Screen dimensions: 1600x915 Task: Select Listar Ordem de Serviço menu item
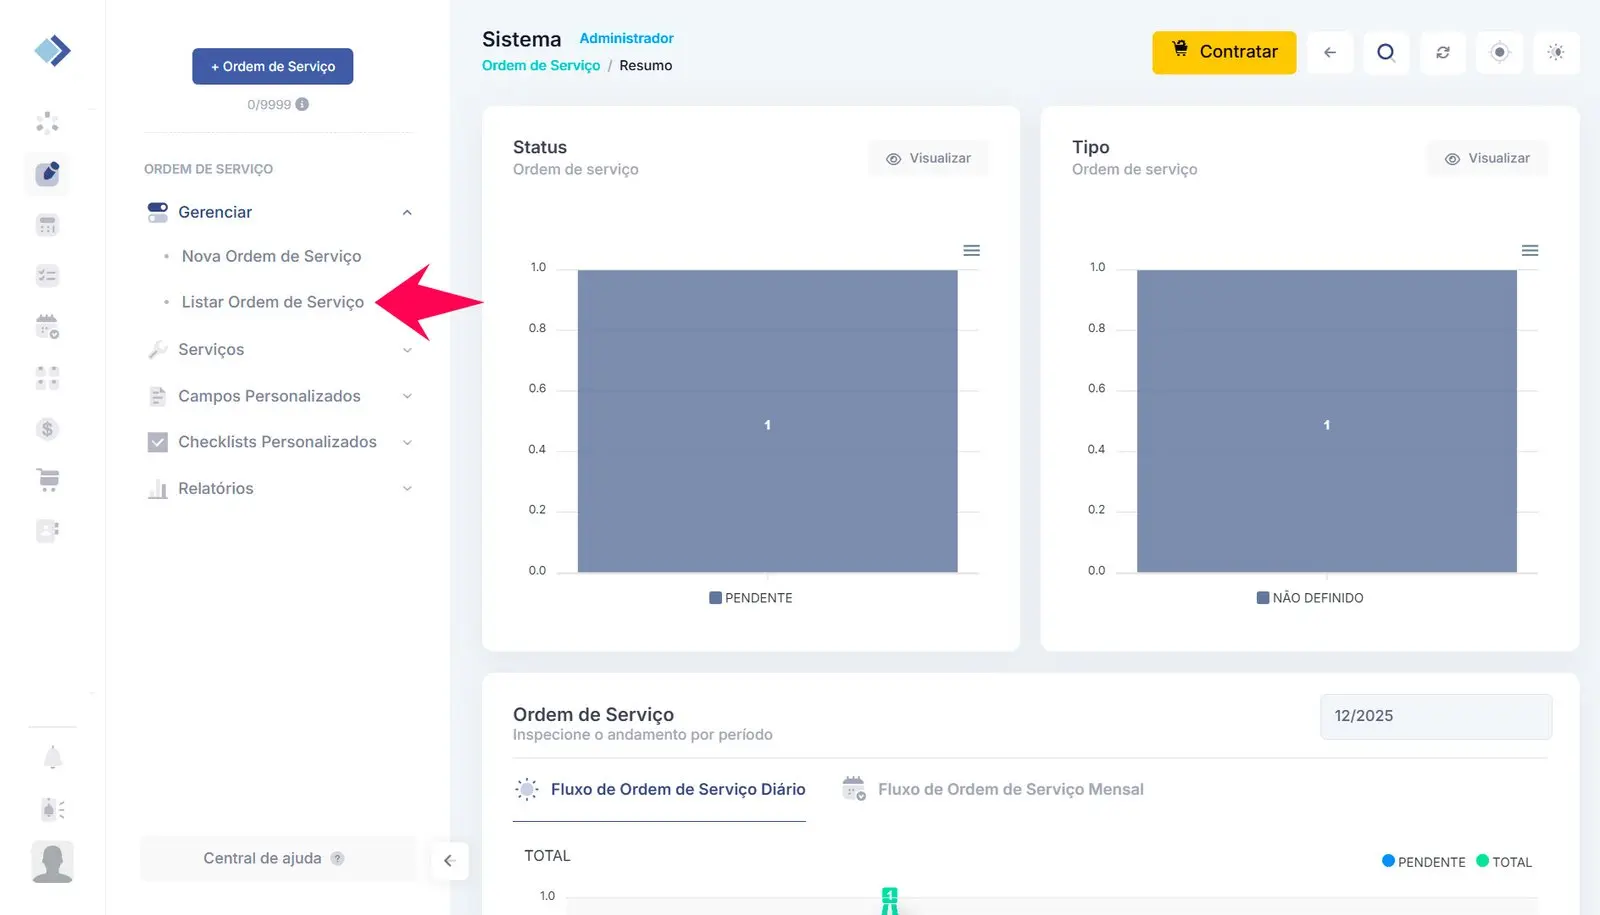272,302
